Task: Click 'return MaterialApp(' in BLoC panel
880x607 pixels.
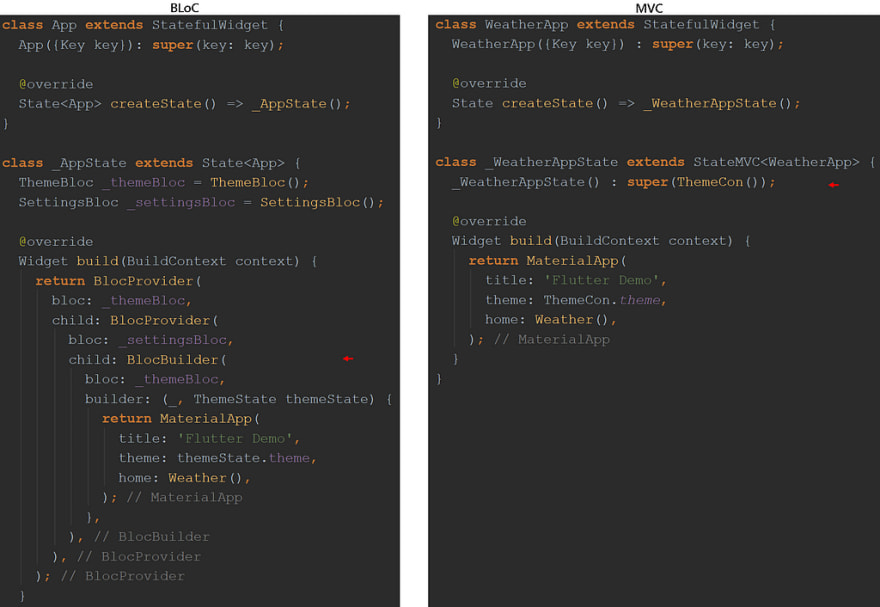Action: tap(181, 419)
